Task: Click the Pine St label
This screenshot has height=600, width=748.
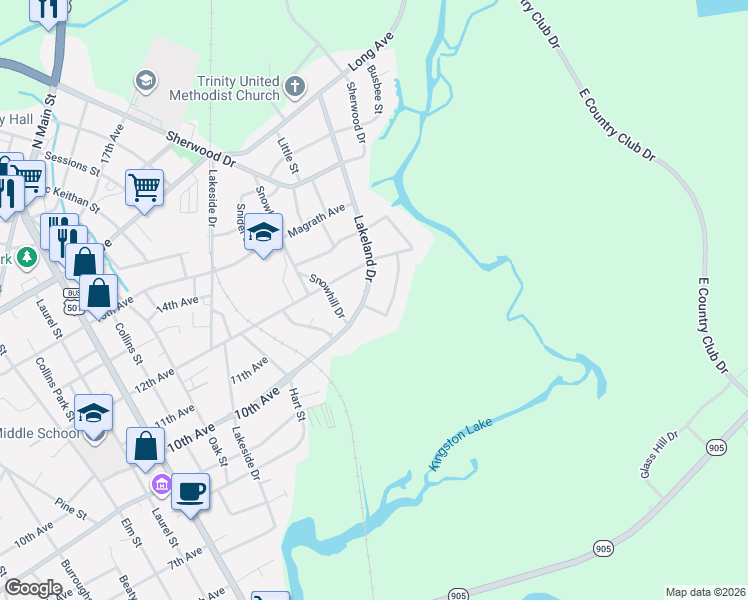Action: 71,508
